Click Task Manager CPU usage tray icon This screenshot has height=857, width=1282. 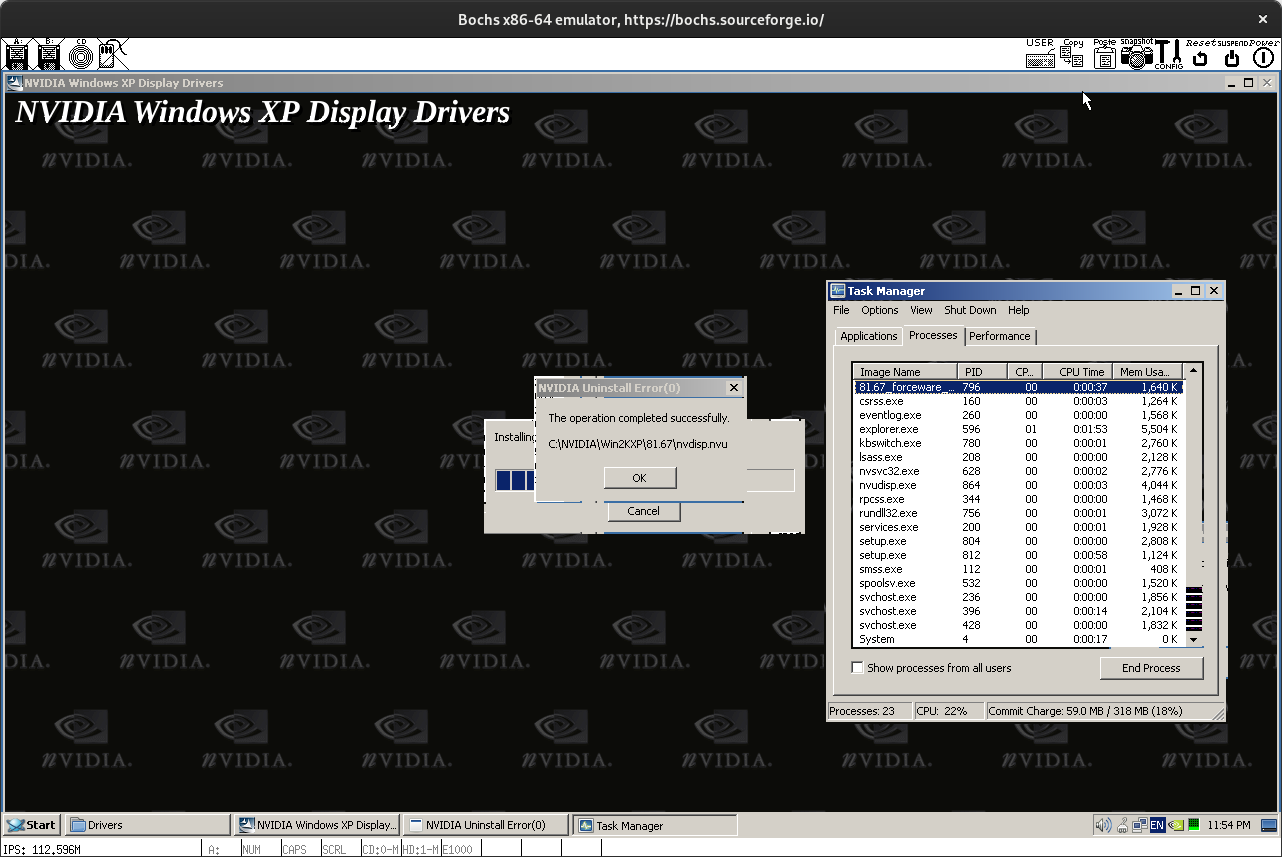(x=1193, y=825)
